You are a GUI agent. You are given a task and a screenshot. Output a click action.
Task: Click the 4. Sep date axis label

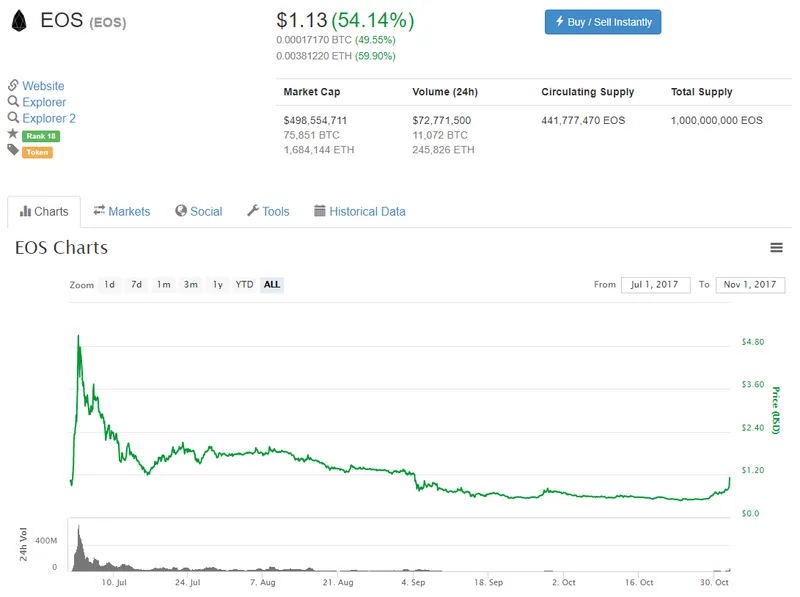pos(413,582)
